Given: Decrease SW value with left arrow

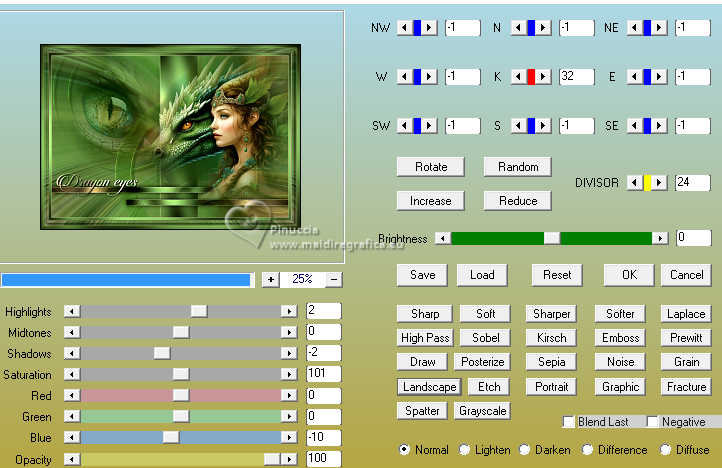Looking at the screenshot, I should coord(404,125).
